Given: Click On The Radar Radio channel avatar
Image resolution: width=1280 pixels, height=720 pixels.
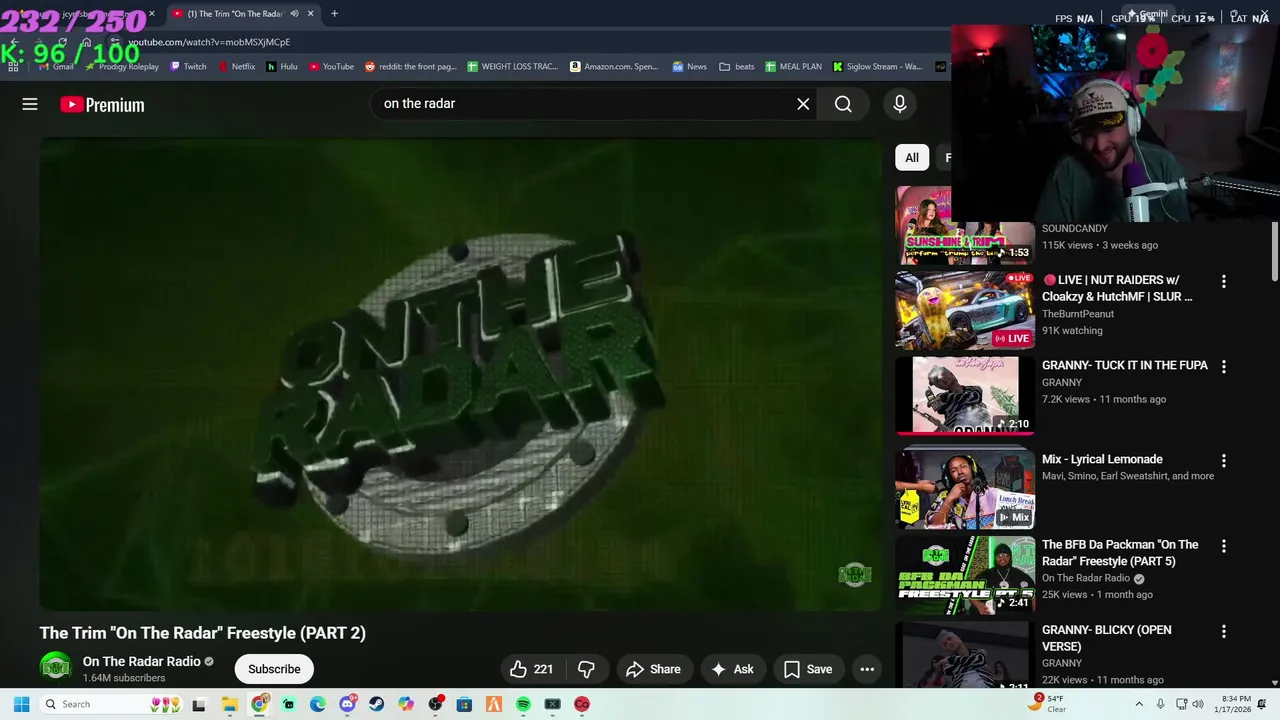Looking at the screenshot, I should [56, 667].
